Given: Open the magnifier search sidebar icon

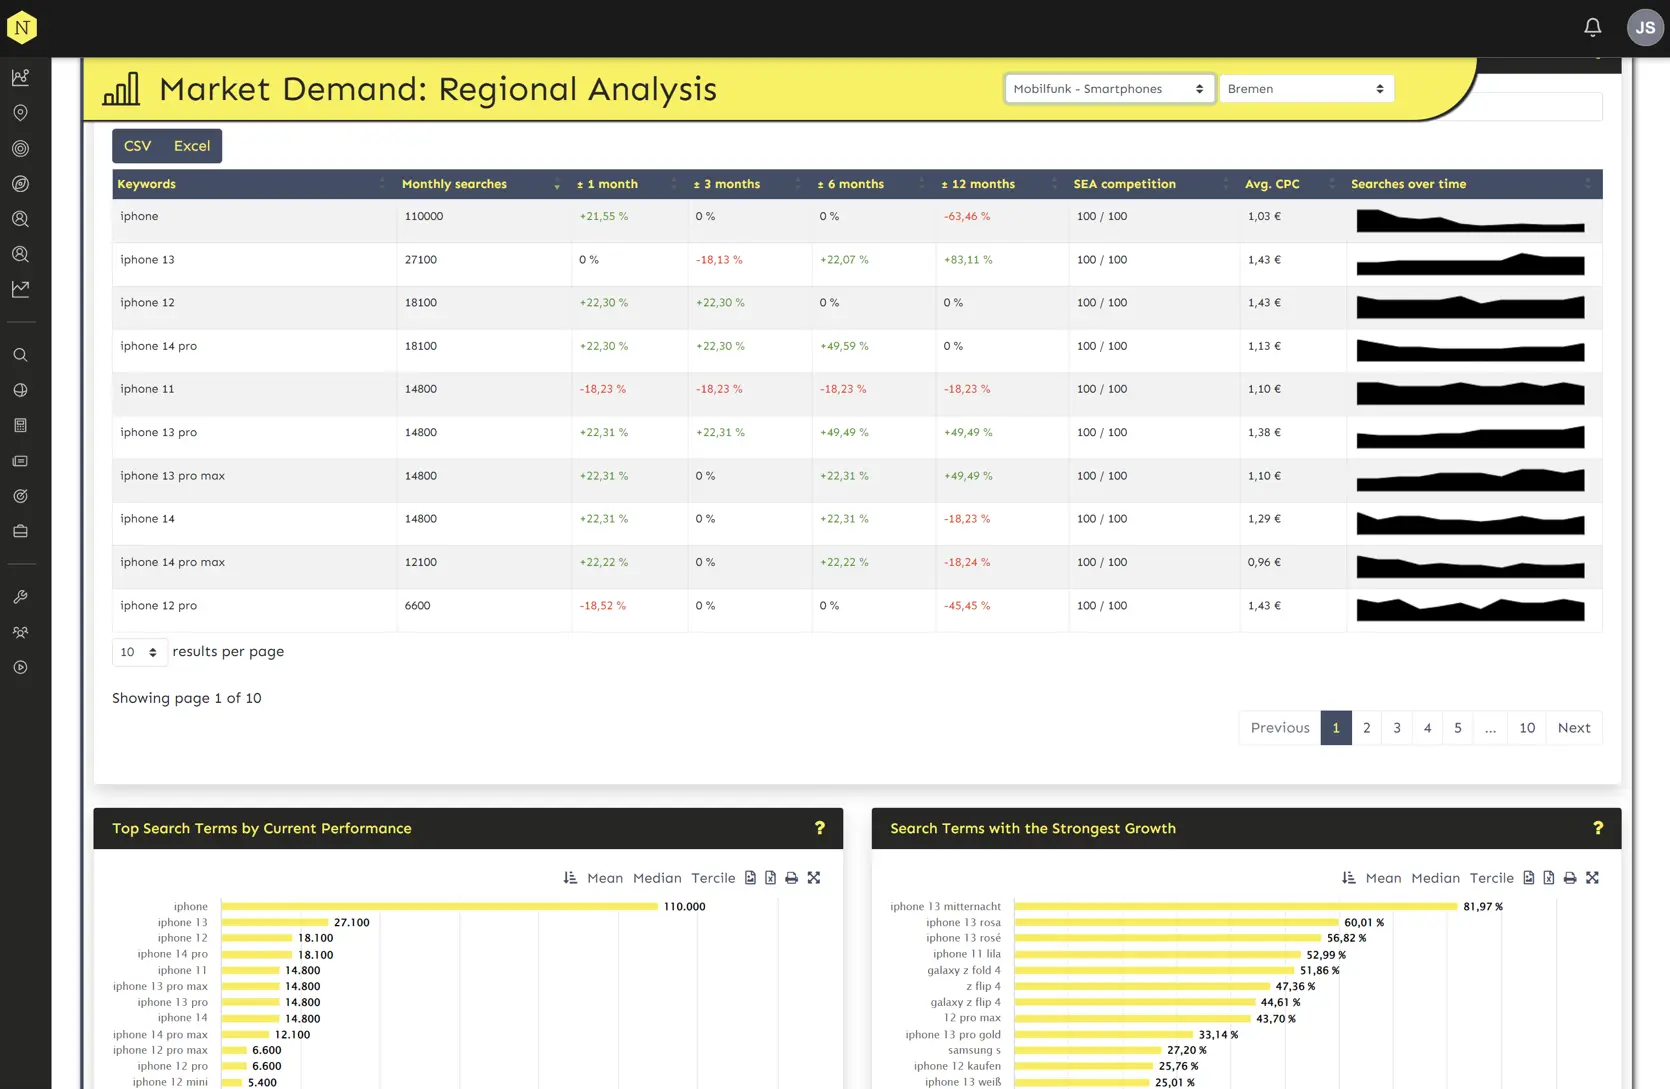Looking at the screenshot, I should pyautogui.click(x=20, y=355).
